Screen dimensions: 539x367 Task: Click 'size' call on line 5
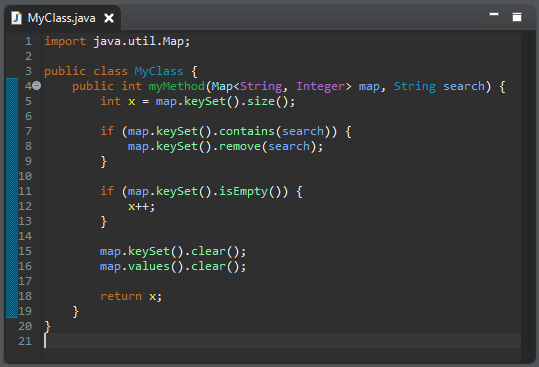pyautogui.click(x=261, y=101)
